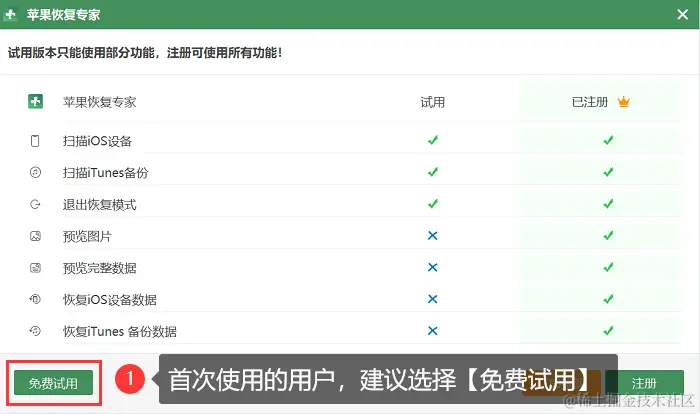Click the 已注册 checkmark for 预览图片
The image size is (700, 414).
pyautogui.click(x=608, y=235)
